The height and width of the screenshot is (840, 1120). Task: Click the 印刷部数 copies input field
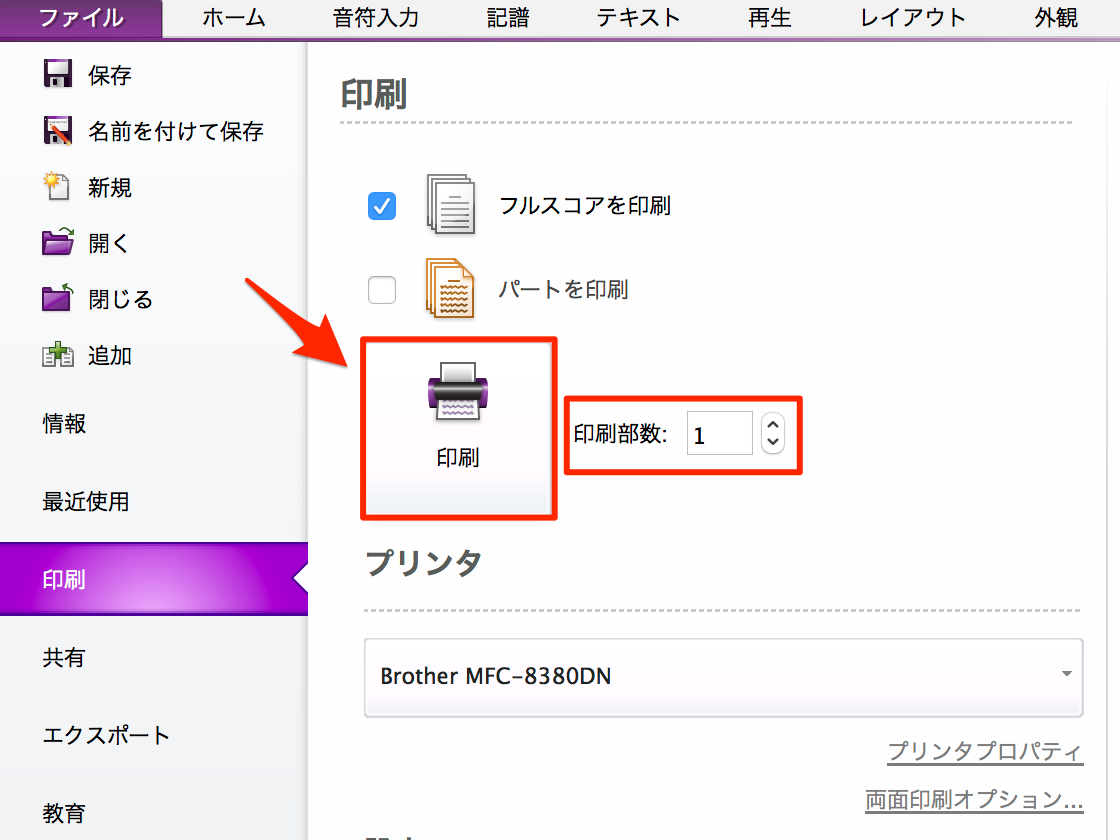[719, 433]
